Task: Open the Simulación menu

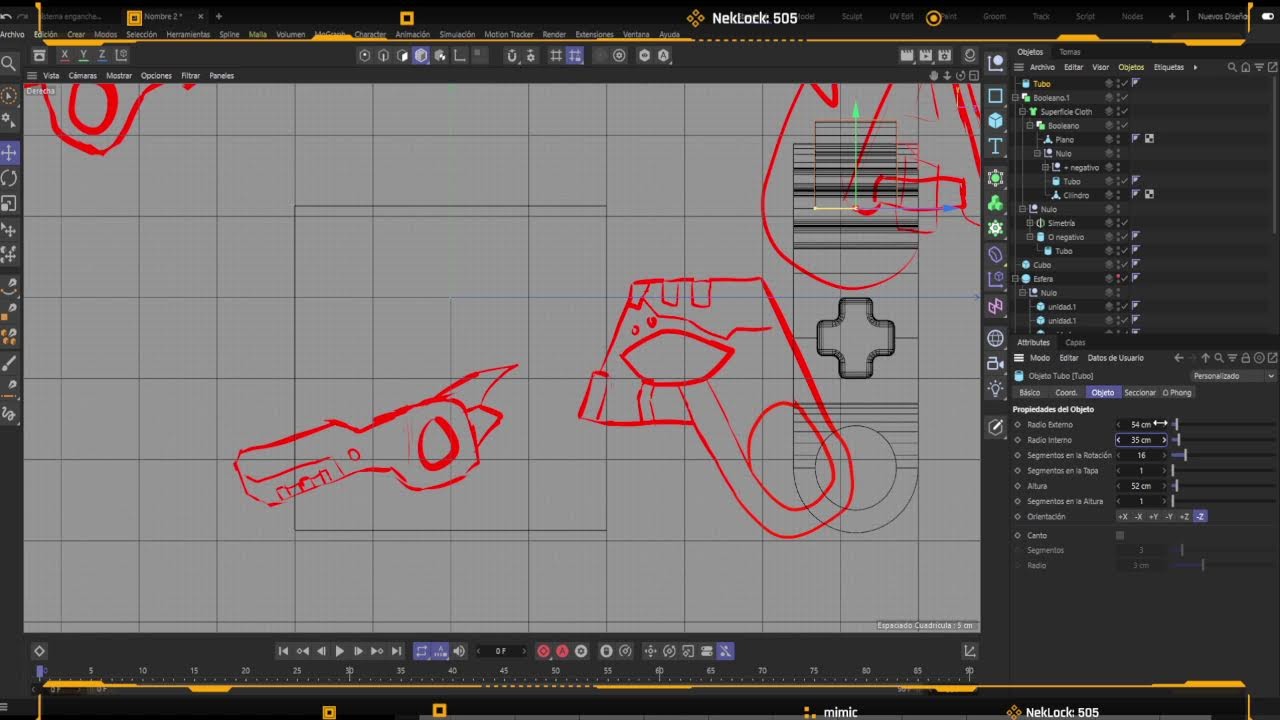Action: coord(457,34)
